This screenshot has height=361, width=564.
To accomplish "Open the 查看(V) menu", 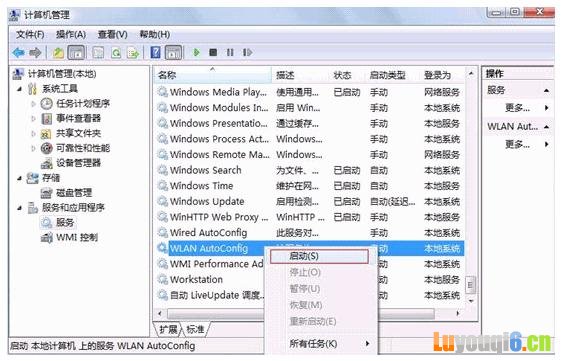I will pyautogui.click(x=113, y=35).
